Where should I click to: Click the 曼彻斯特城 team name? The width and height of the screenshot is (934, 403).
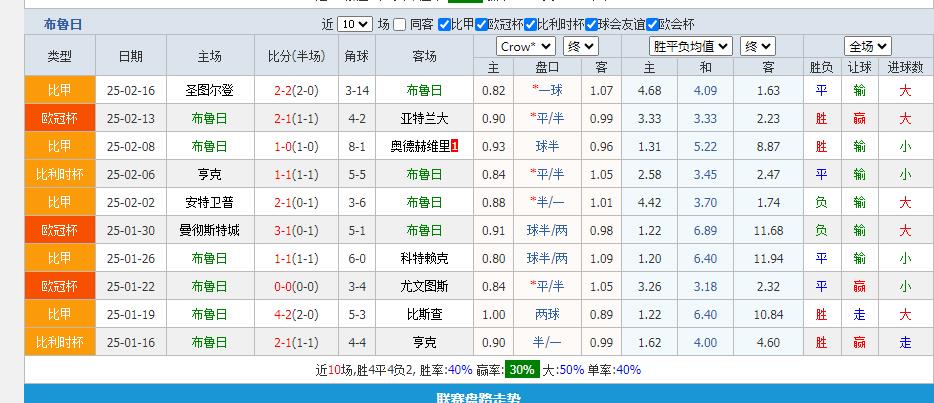pyautogui.click(x=210, y=230)
